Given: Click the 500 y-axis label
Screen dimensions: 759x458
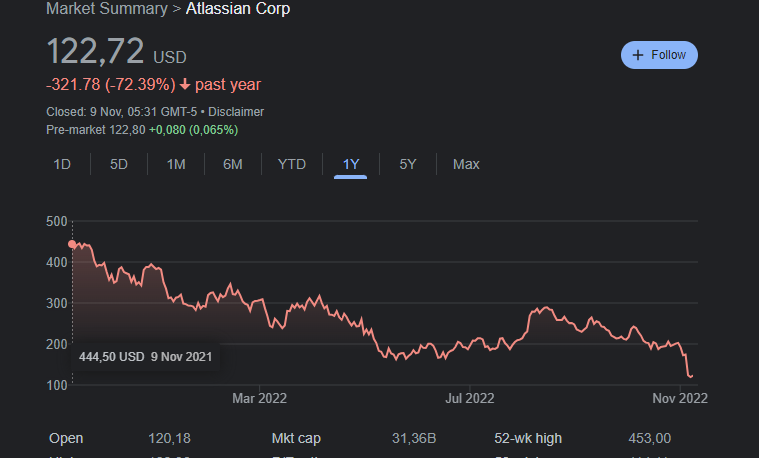Looking at the screenshot, I should [57, 222].
